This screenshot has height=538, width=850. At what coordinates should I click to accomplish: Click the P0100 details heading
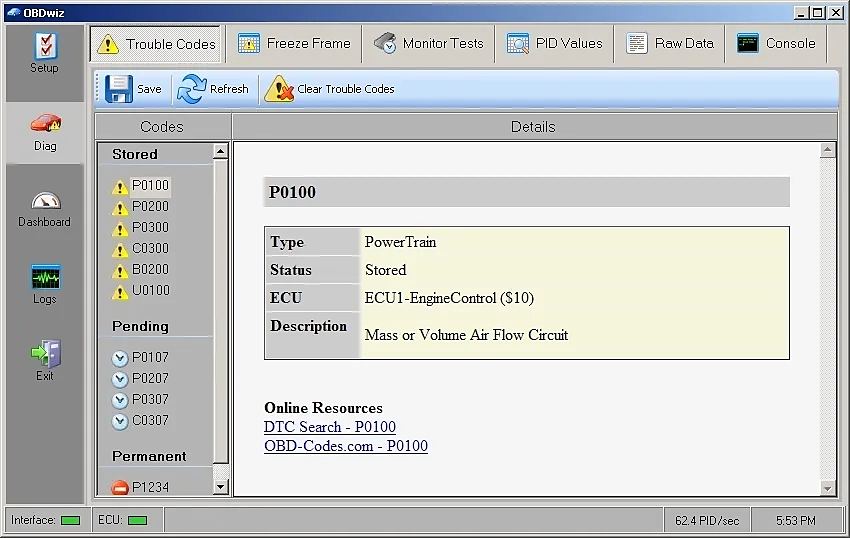[292, 192]
